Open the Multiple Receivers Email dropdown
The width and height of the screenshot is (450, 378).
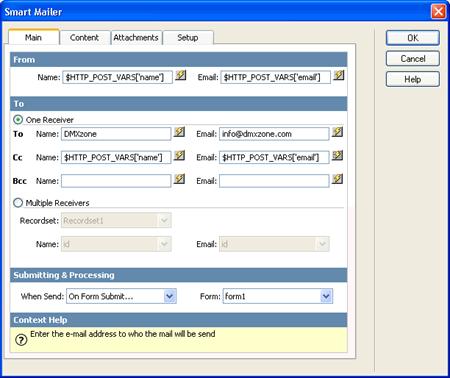click(274, 244)
